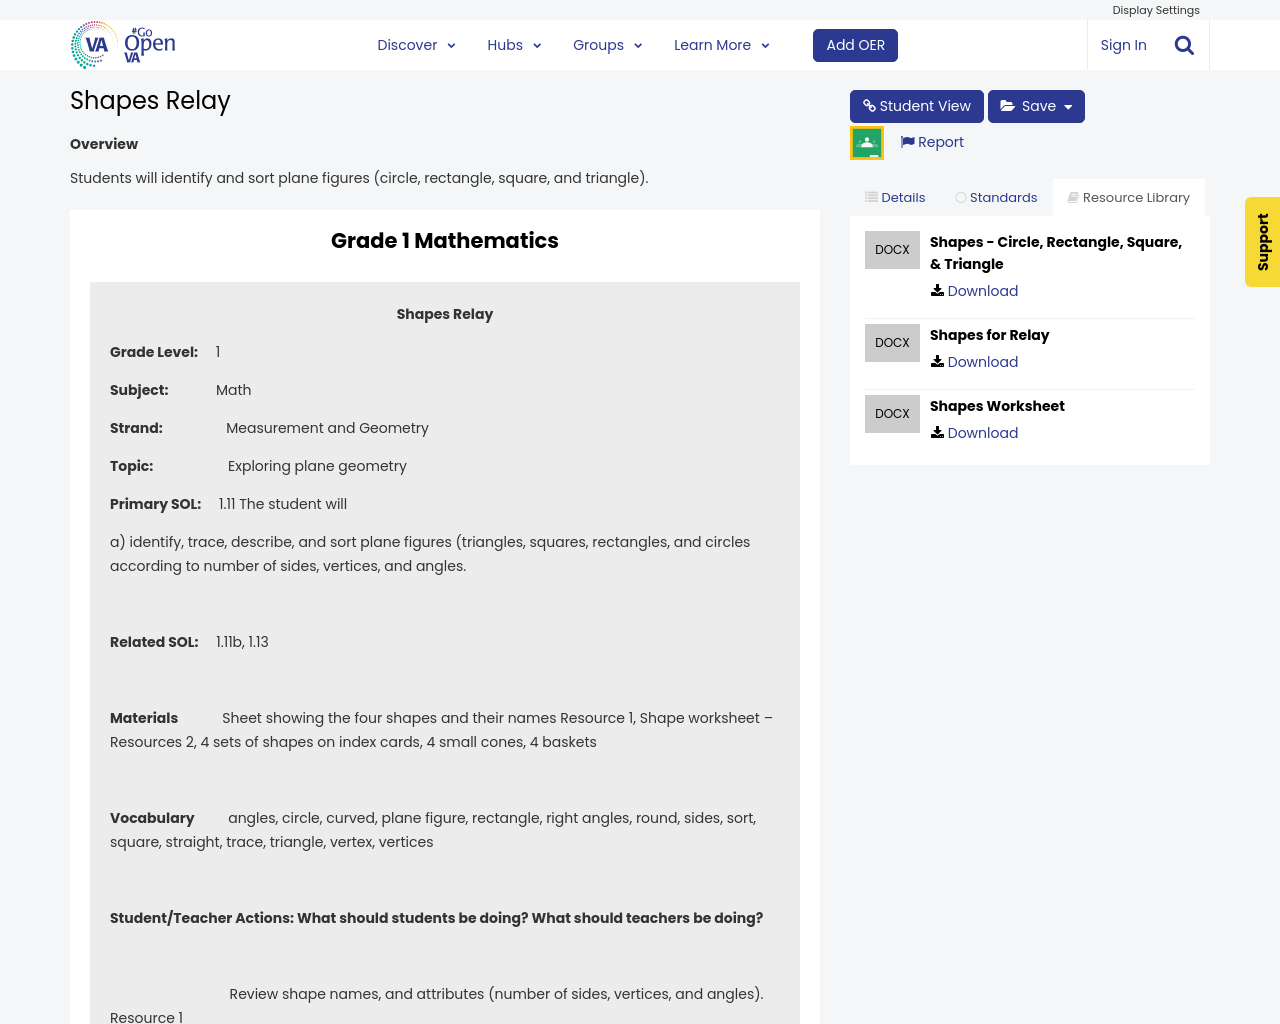Screen dimensions: 1280x1024
Task: Click the DOCX icon for Shapes for Relay
Action: [892, 343]
